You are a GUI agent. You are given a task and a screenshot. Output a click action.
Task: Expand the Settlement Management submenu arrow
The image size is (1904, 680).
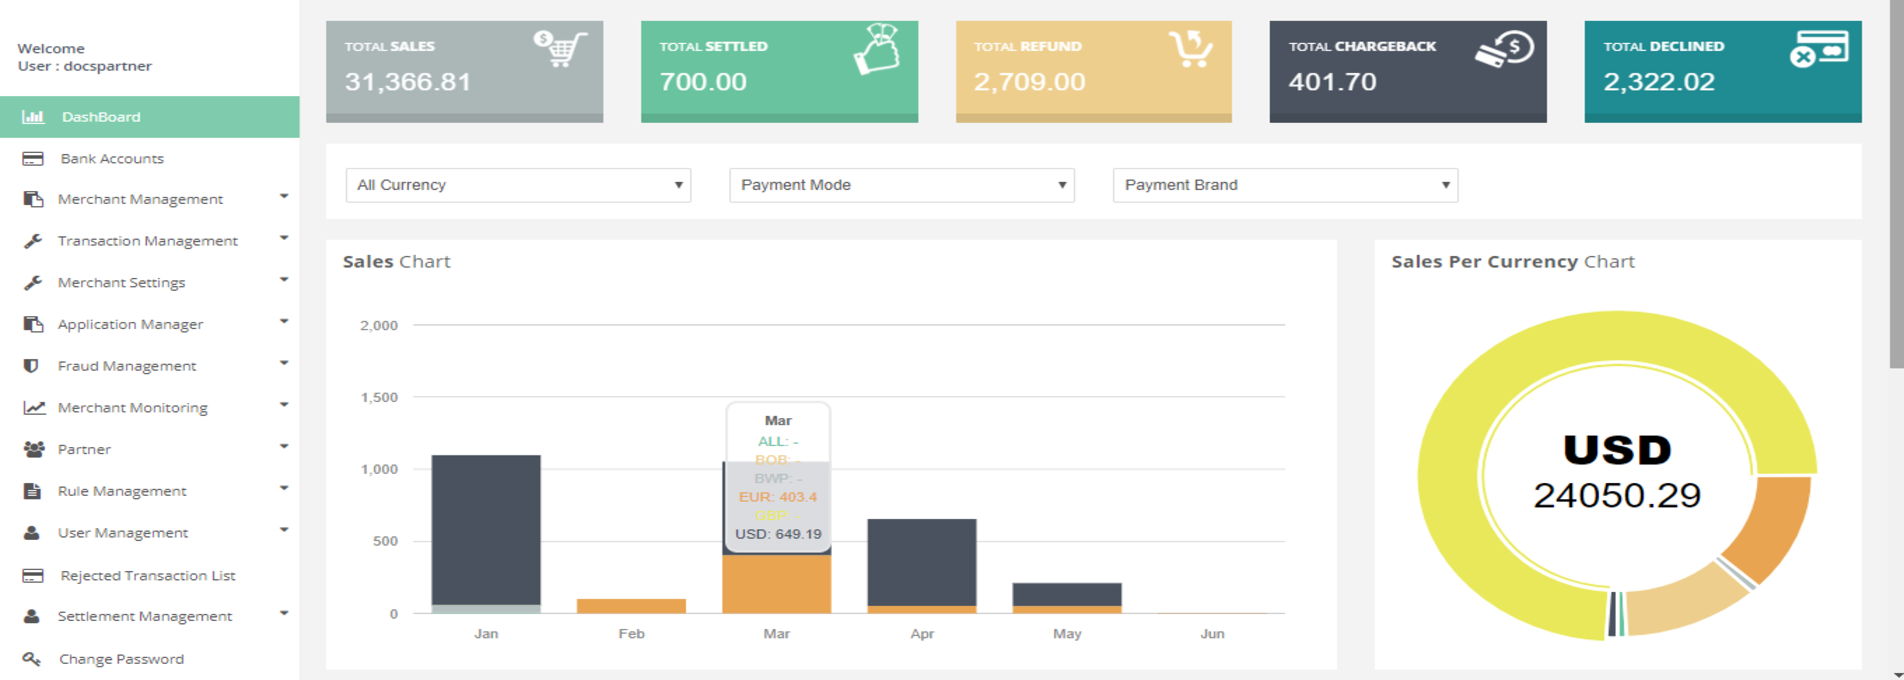click(x=284, y=614)
